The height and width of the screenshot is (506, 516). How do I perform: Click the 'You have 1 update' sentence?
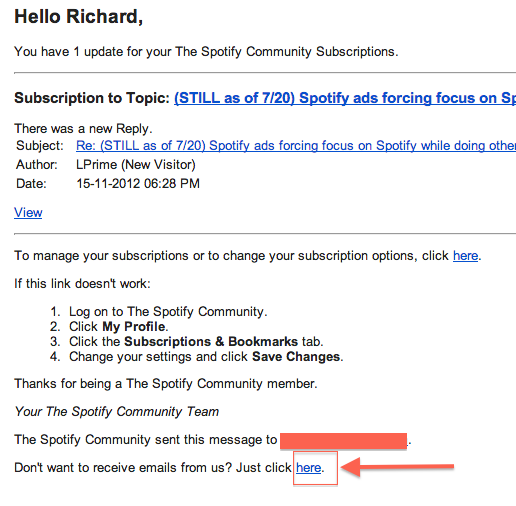[206, 52]
